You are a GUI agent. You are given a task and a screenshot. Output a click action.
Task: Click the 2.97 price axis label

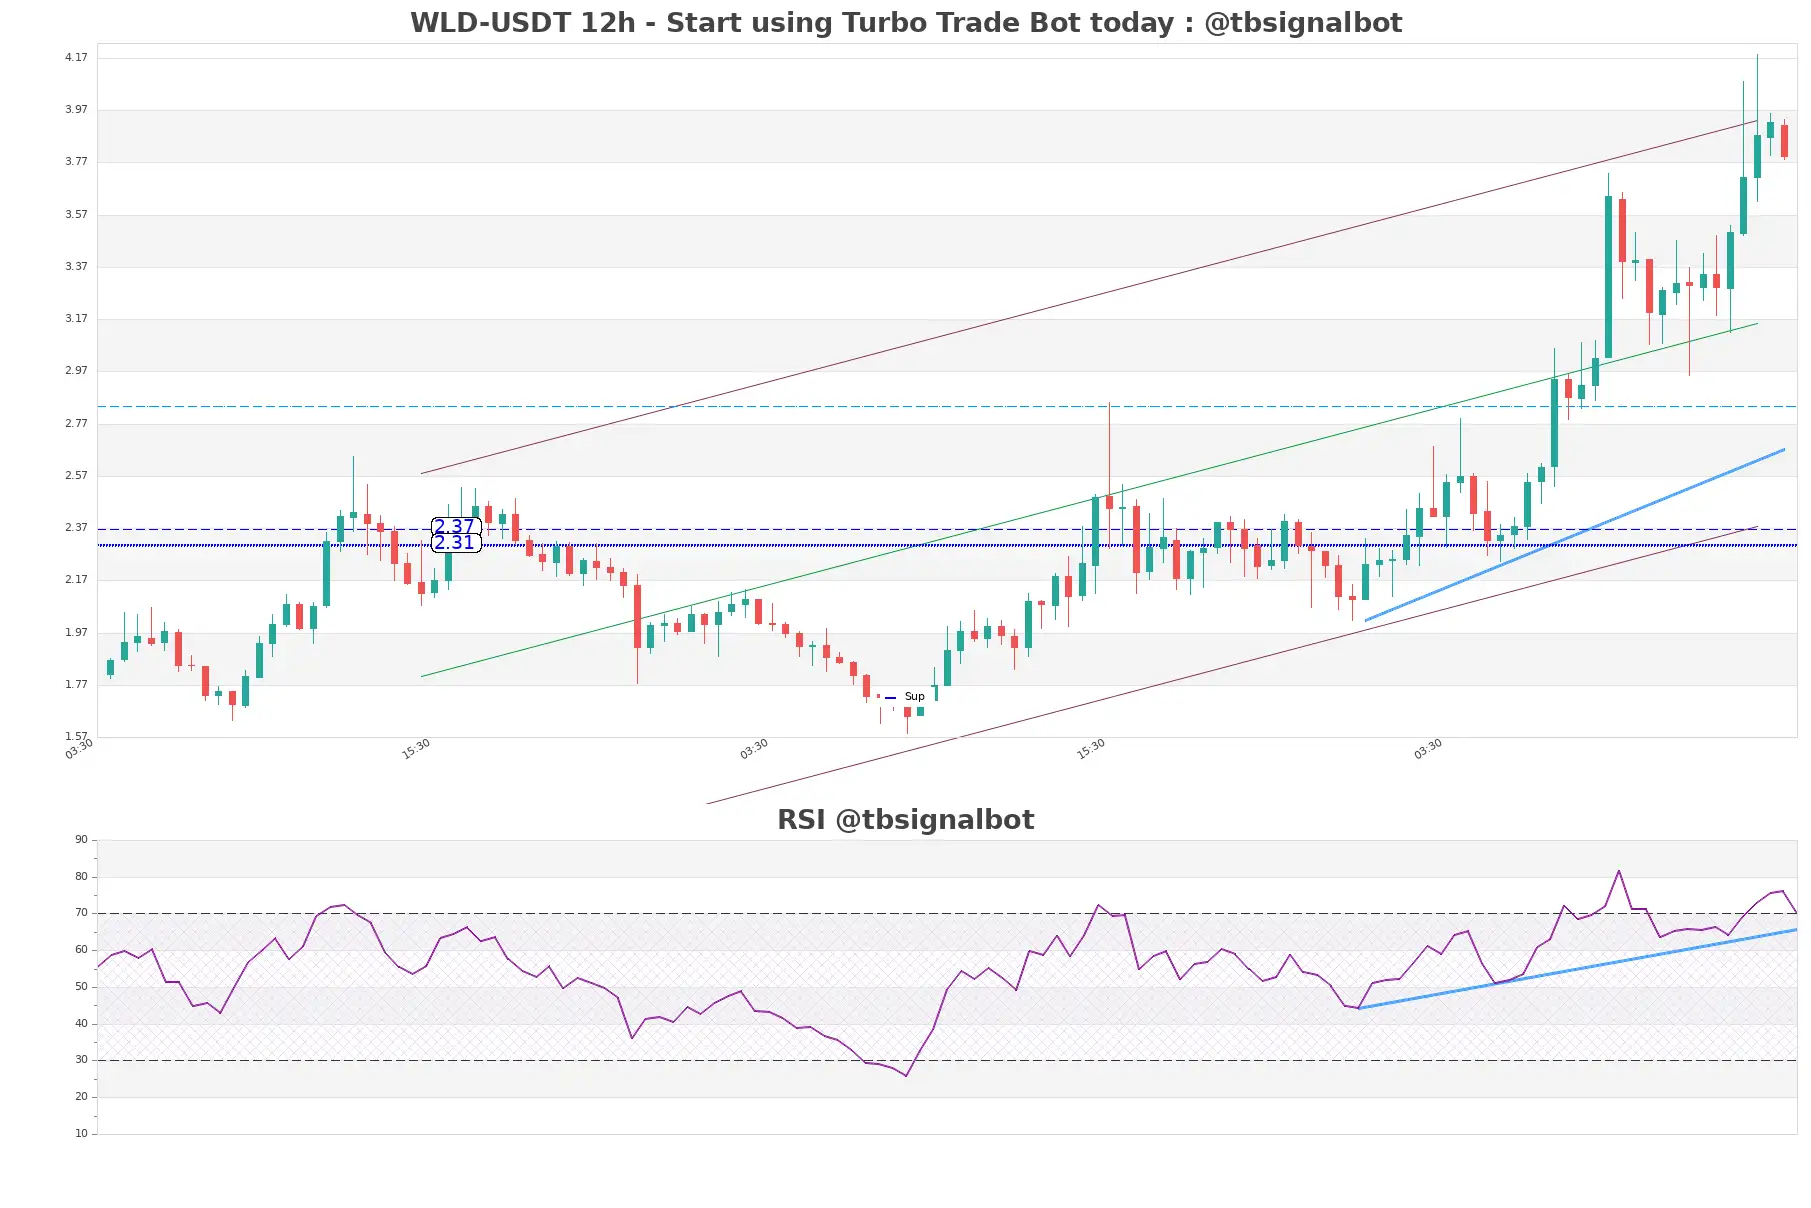click(x=76, y=370)
